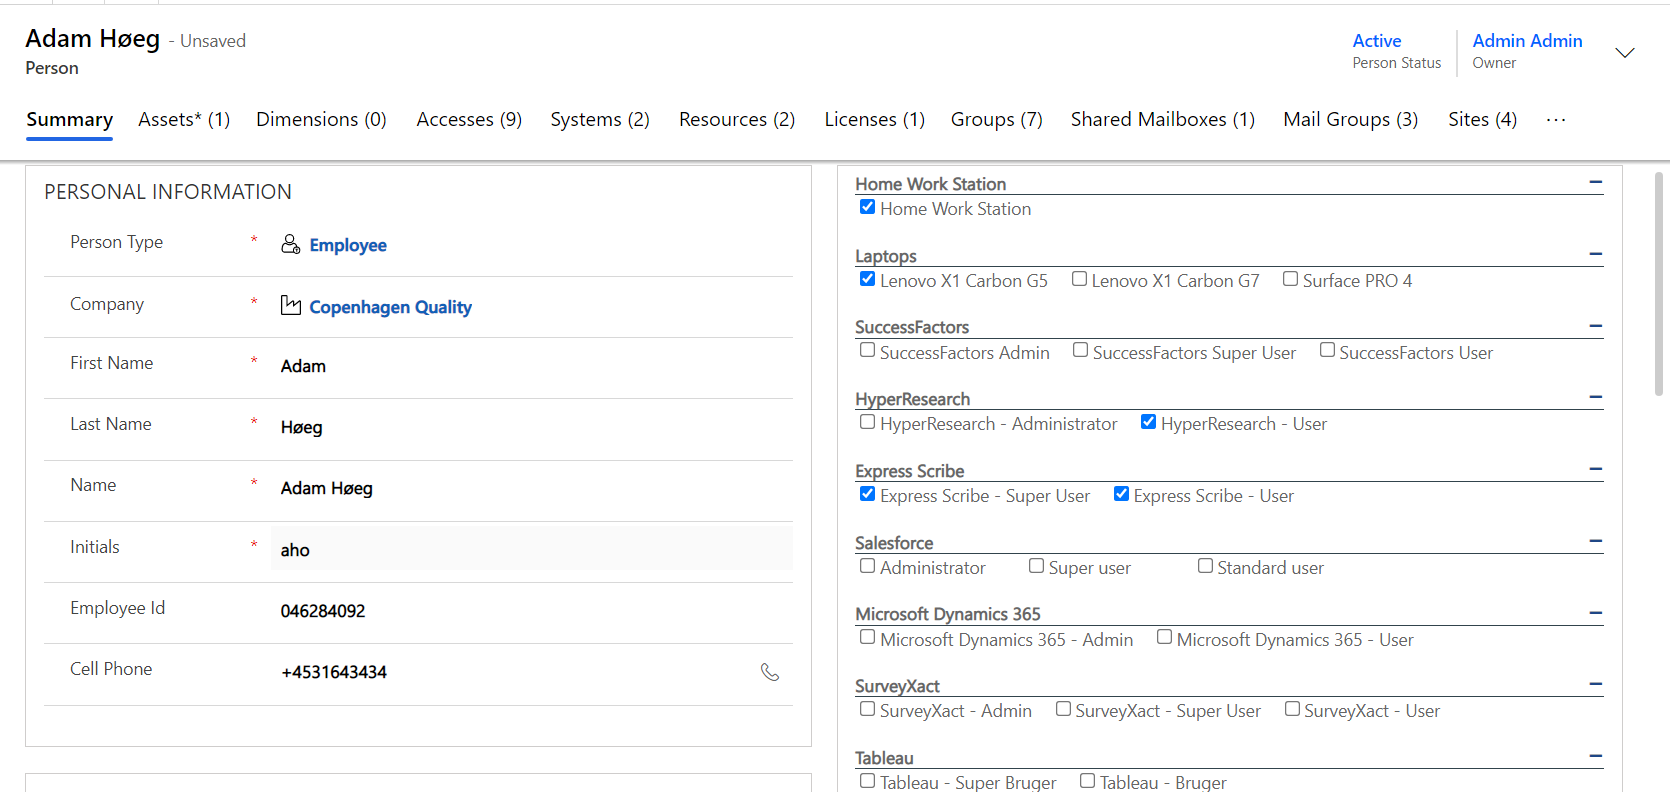Image resolution: width=1670 pixels, height=792 pixels.
Task: Open the Shared Mailboxes (1) tab
Action: click(1162, 120)
